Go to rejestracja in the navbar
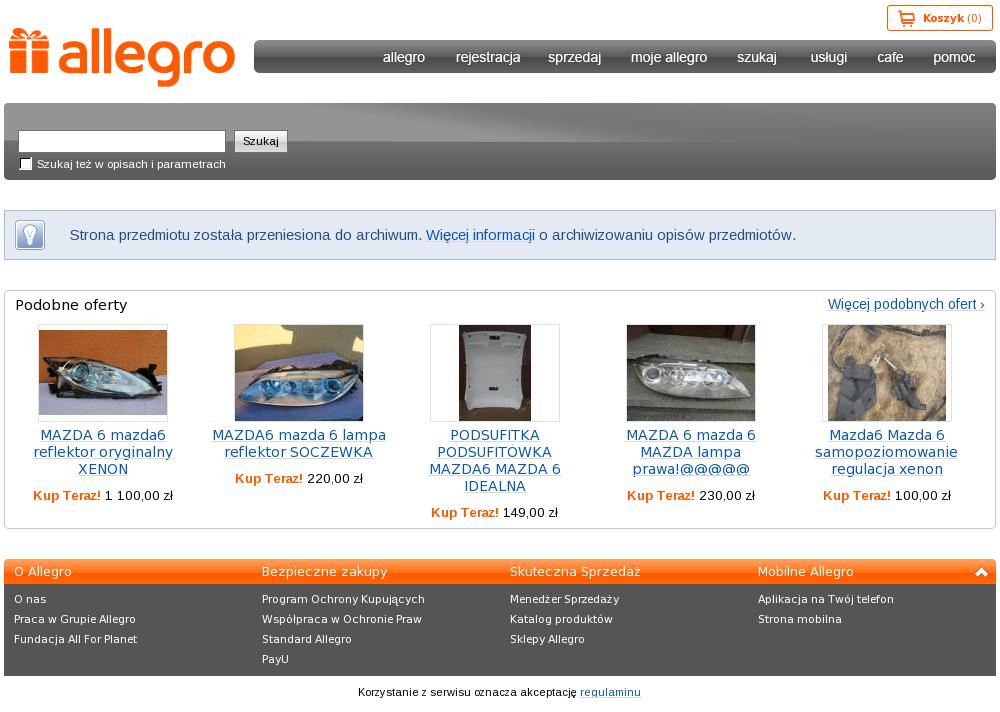This screenshot has height=712, width=1000. 488,57
